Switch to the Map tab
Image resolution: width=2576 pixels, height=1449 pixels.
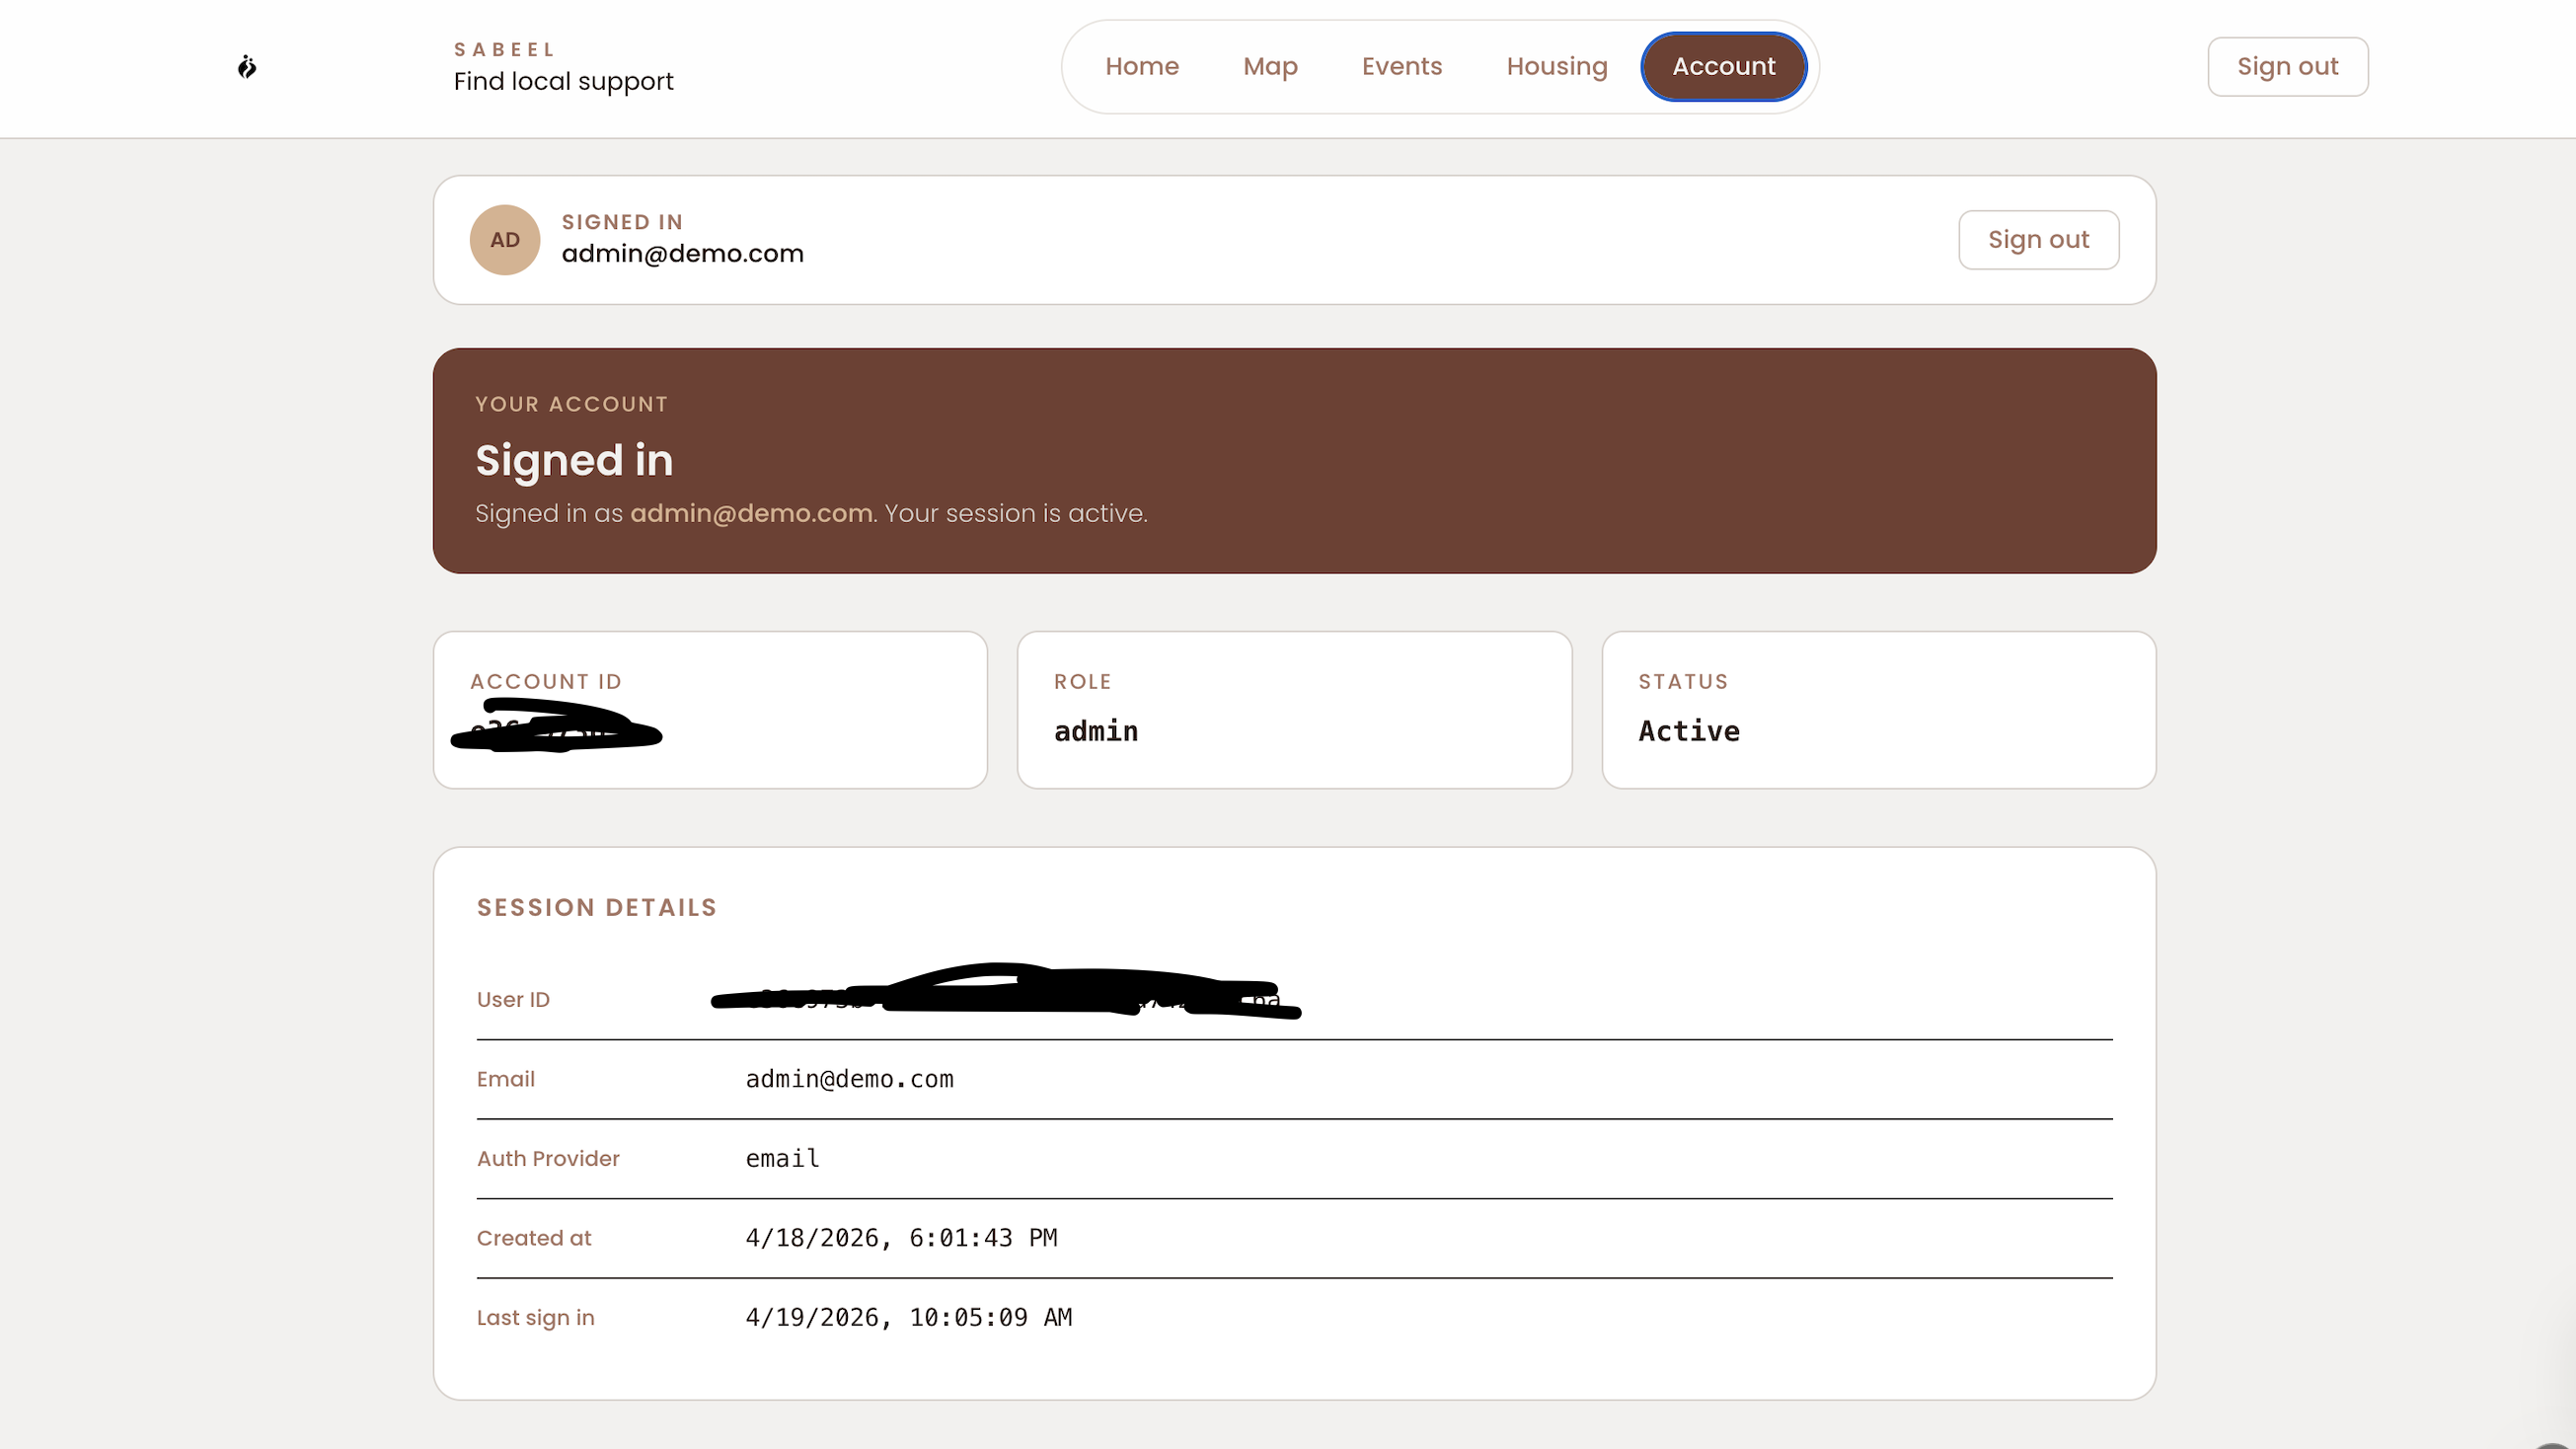(1269, 67)
